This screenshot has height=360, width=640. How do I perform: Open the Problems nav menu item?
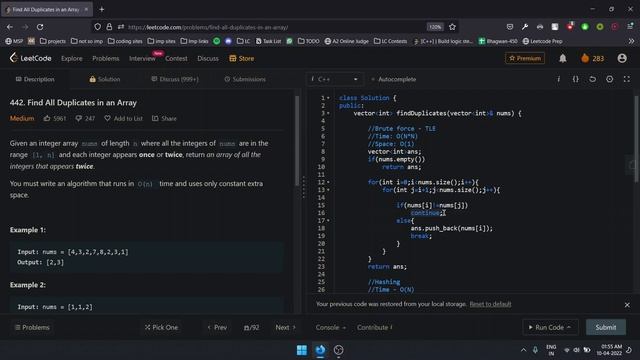(x=106, y=58)
